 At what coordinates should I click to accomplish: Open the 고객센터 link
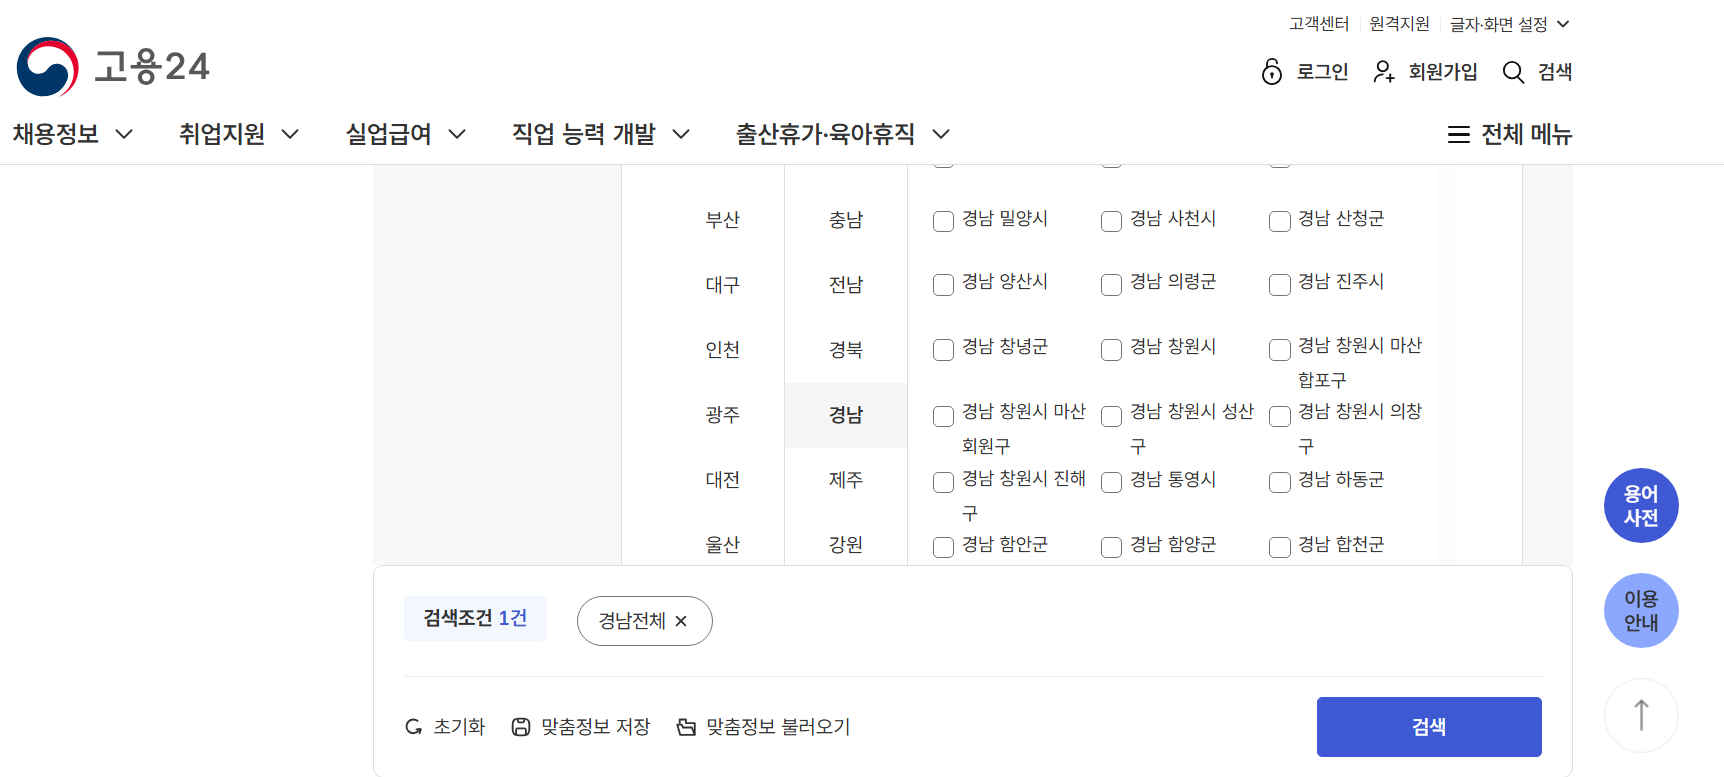click(x=1317, y=23)
